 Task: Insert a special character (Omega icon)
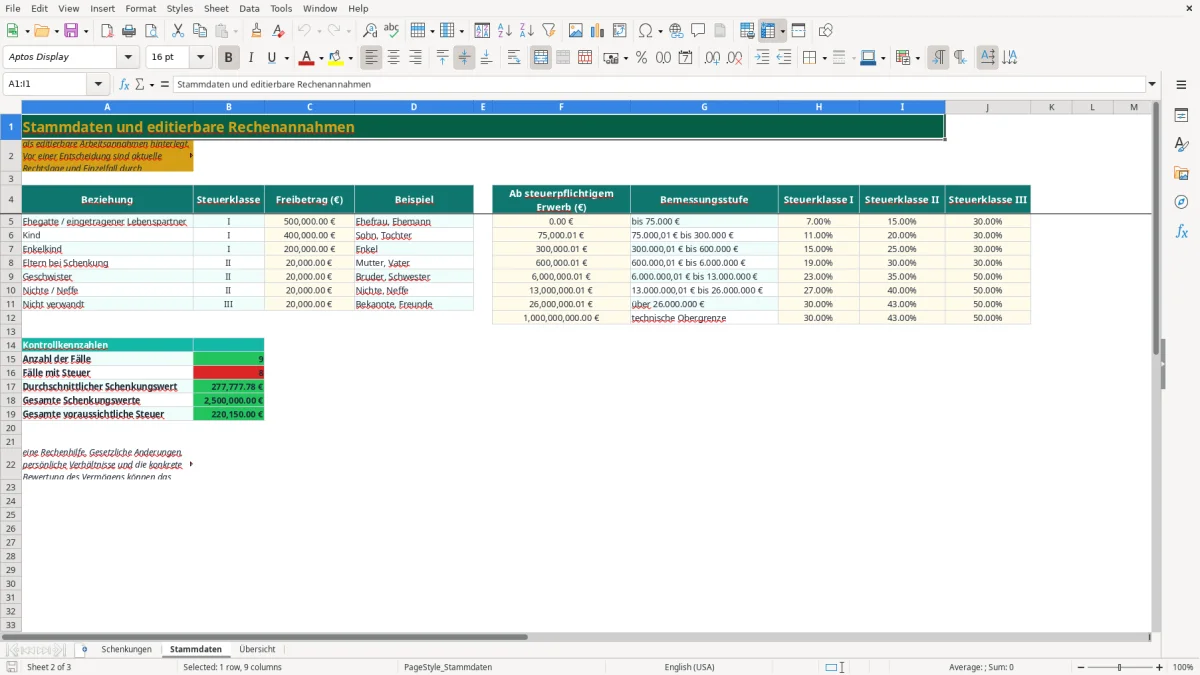[645, 31]
